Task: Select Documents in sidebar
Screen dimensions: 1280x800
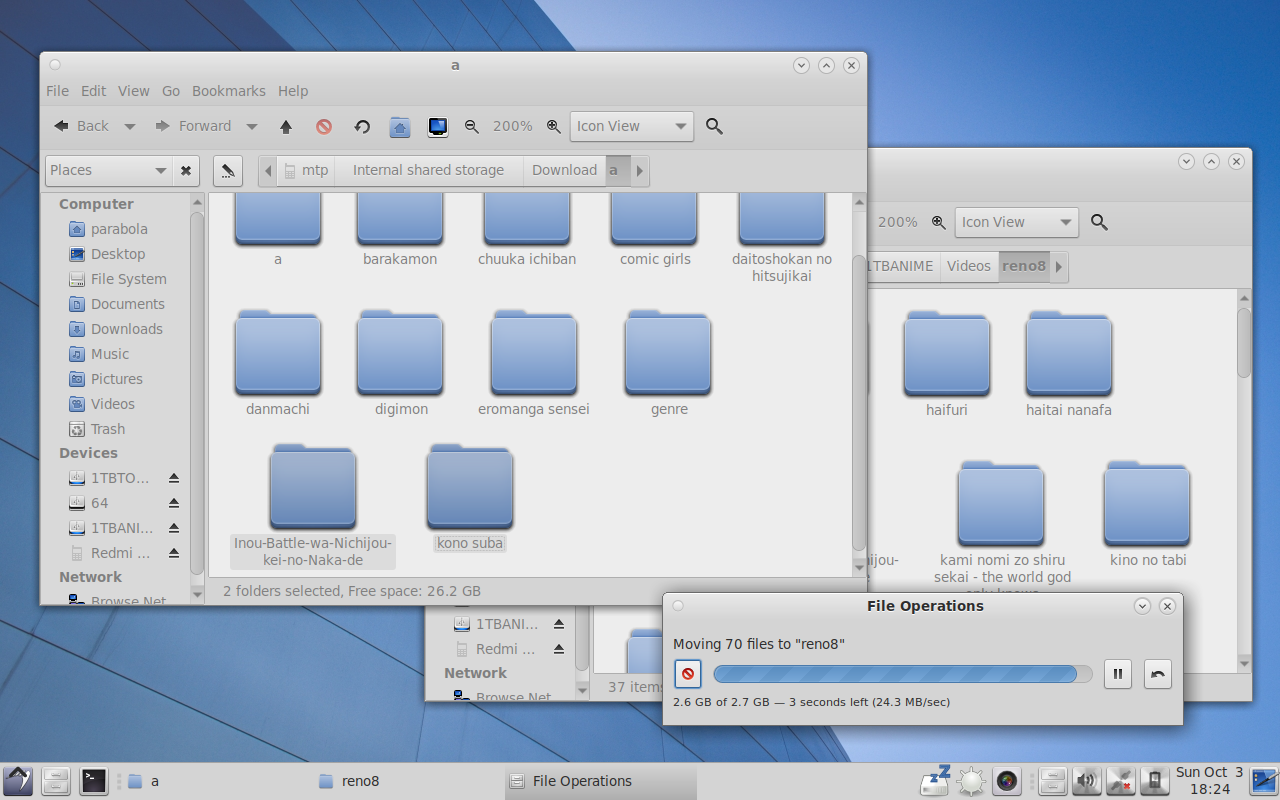Action: (x=127, y=304)
